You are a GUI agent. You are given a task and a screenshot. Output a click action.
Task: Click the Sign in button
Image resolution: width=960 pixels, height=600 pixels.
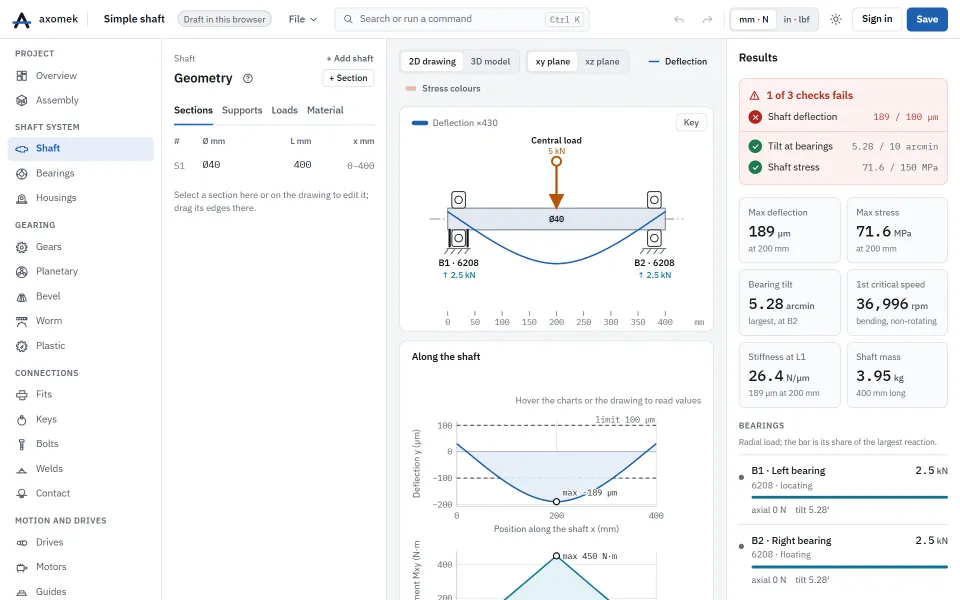[x=877, y=20]
